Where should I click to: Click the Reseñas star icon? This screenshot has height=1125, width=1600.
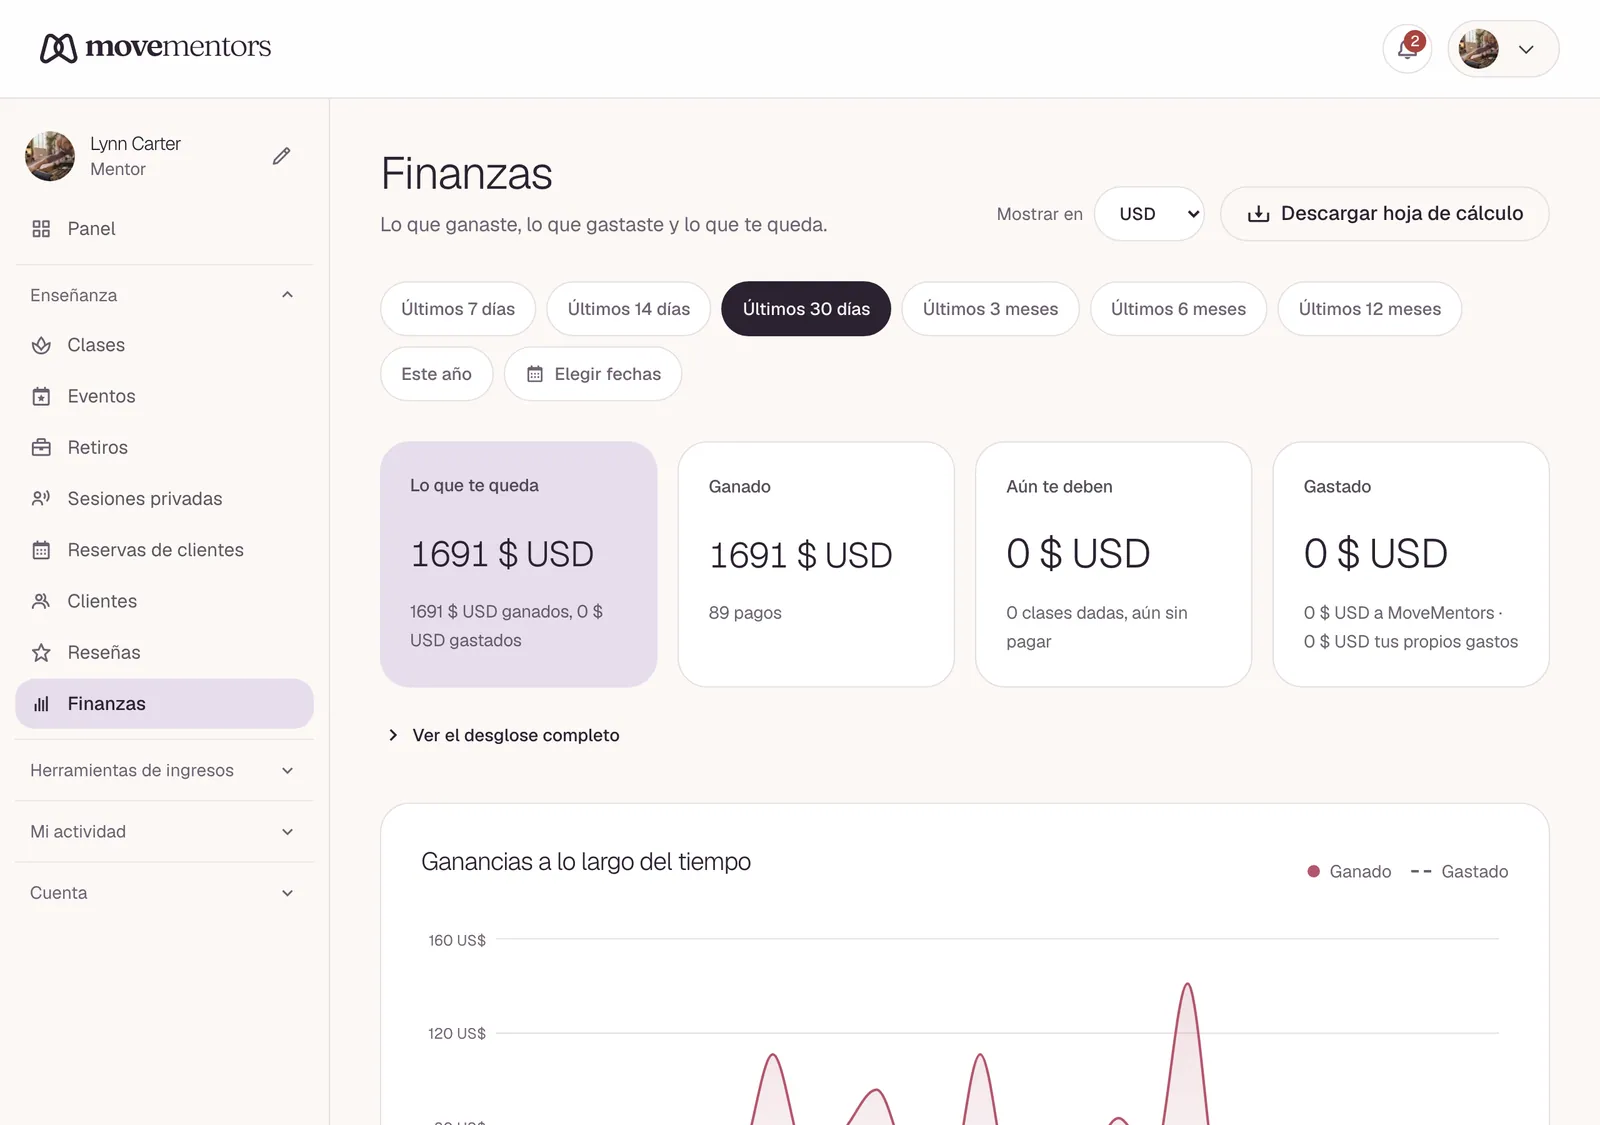pos(41,652)
